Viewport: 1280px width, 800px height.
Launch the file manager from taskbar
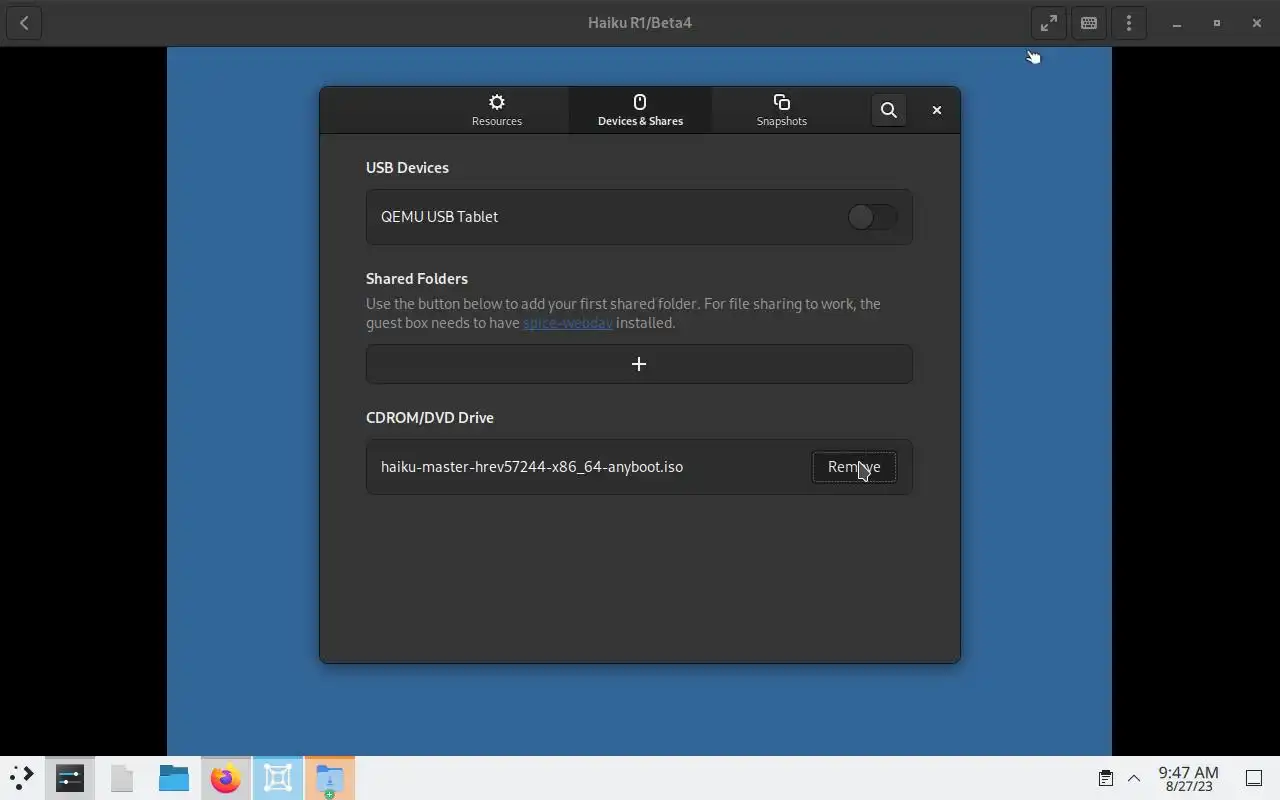click(174, 778)
